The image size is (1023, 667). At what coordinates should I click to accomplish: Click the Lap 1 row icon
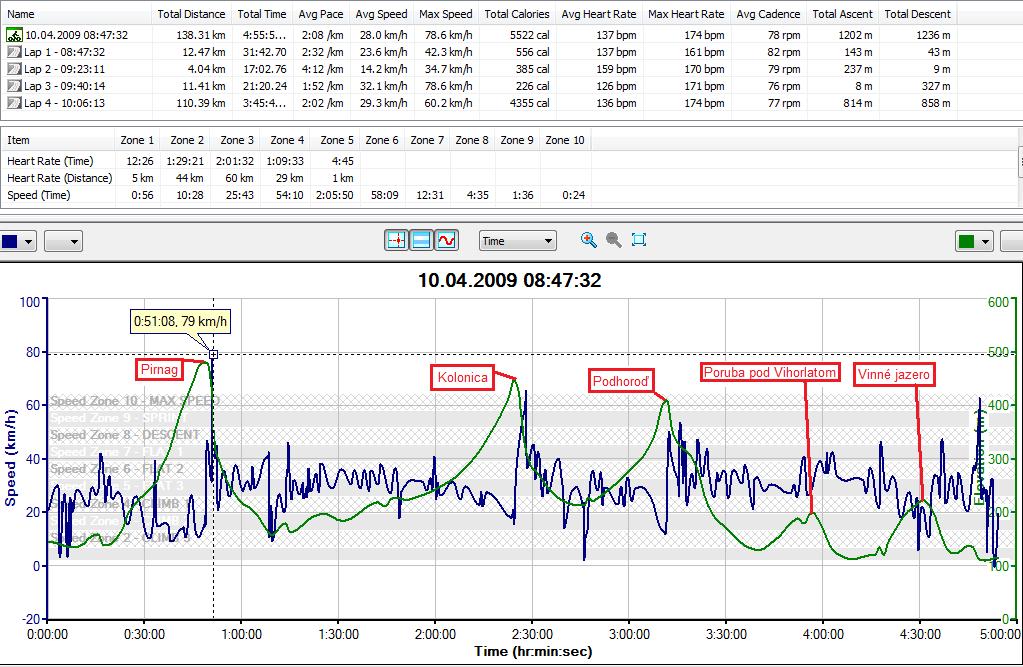pos(14,52)
